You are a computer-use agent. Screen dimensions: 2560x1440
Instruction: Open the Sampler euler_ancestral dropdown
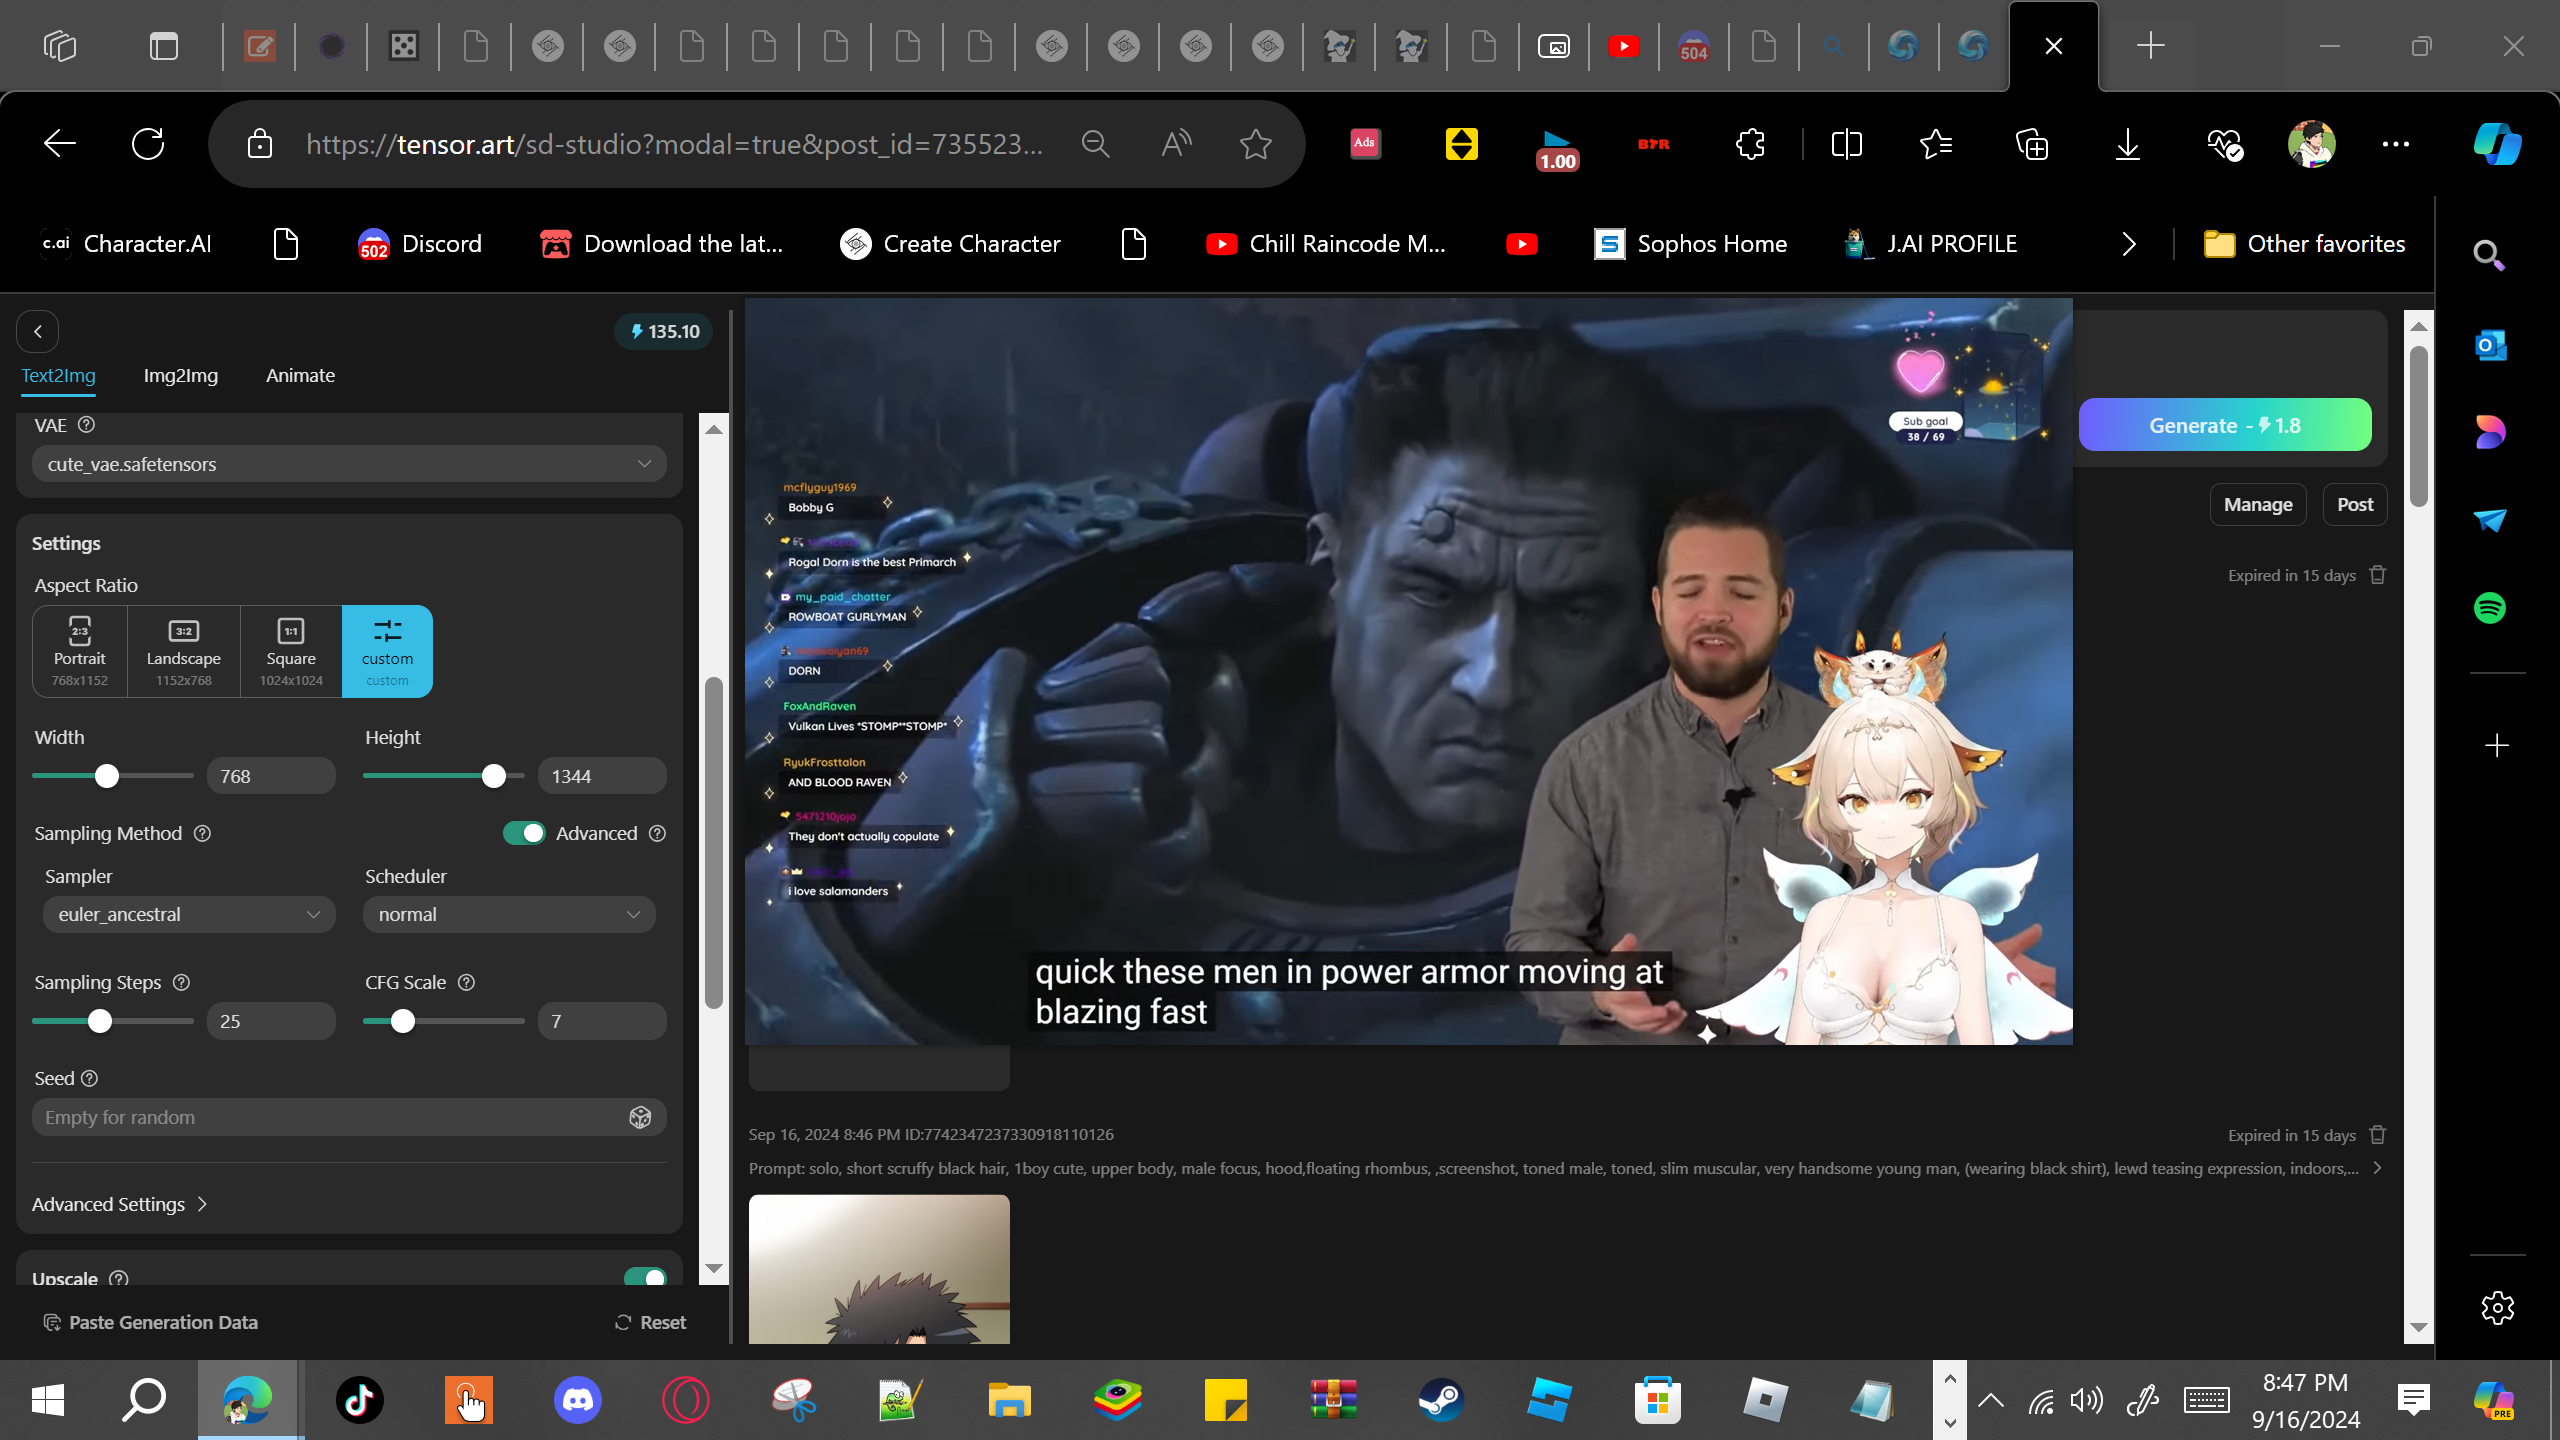point(189,915)
